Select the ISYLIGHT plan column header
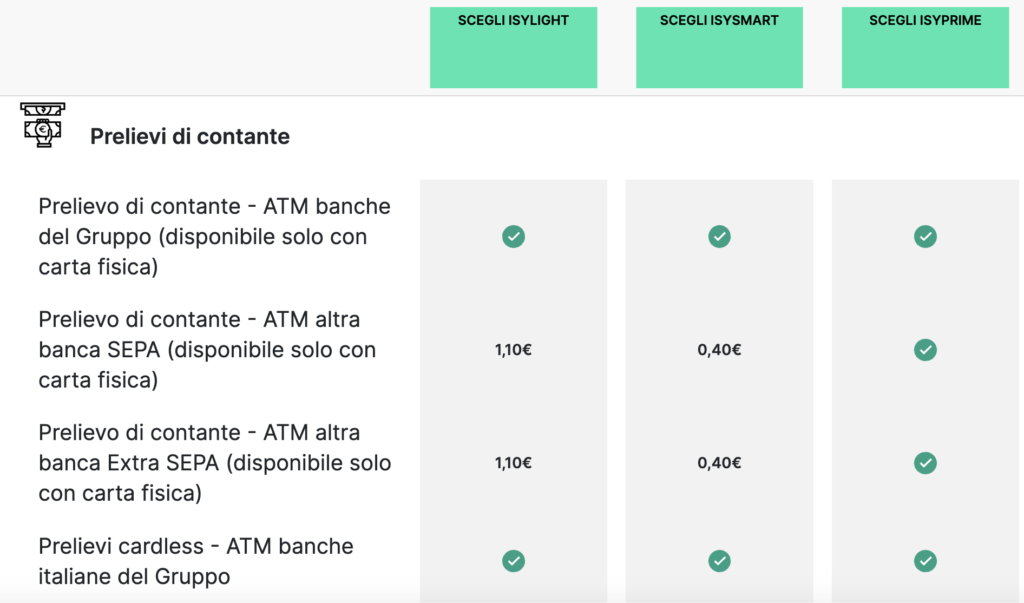This screenshot has height=603, width=1024. pyautogui.click(x=513, y=47)
